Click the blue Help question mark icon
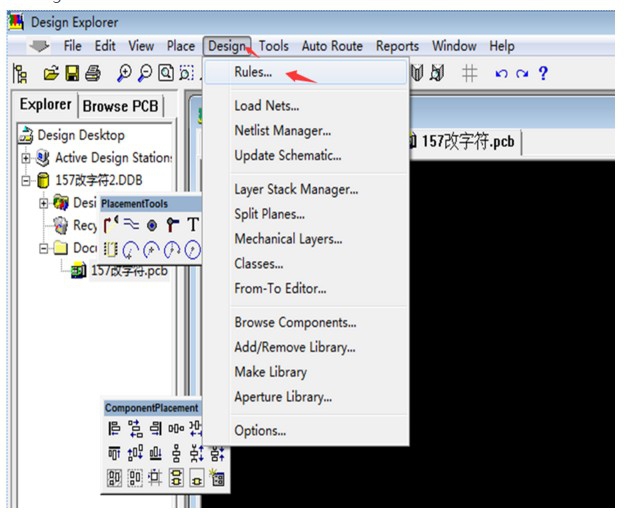643x525 pixels. (x=543, y=73)
